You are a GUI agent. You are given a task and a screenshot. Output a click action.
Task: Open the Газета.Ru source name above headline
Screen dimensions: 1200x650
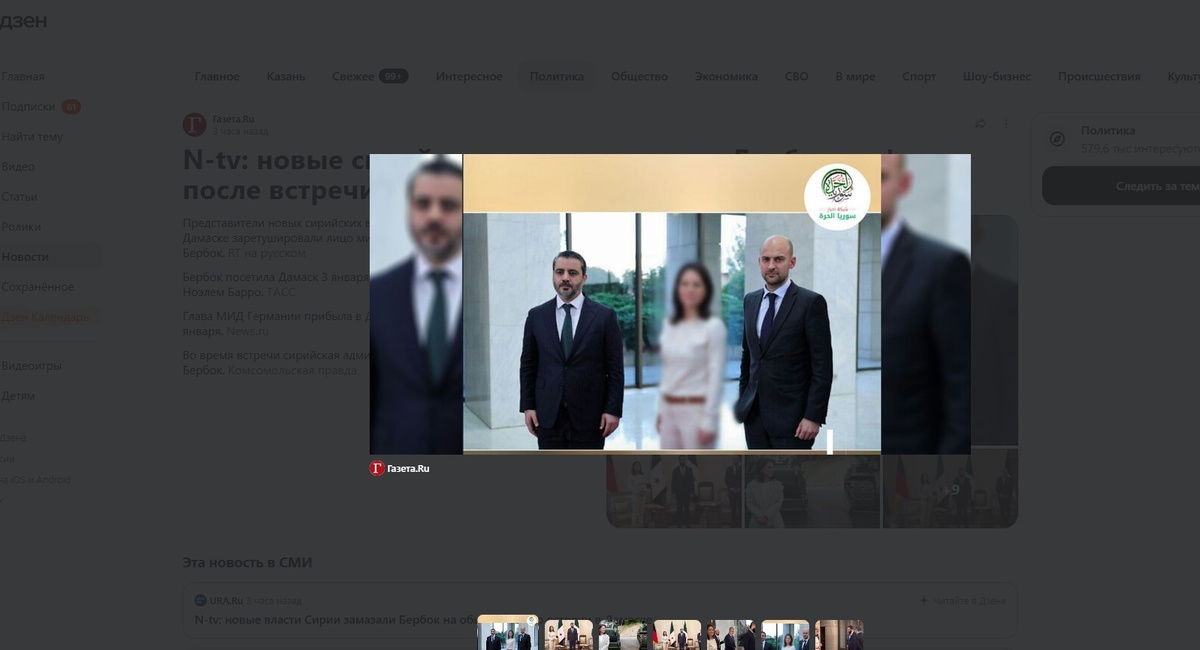click(233, 119)
